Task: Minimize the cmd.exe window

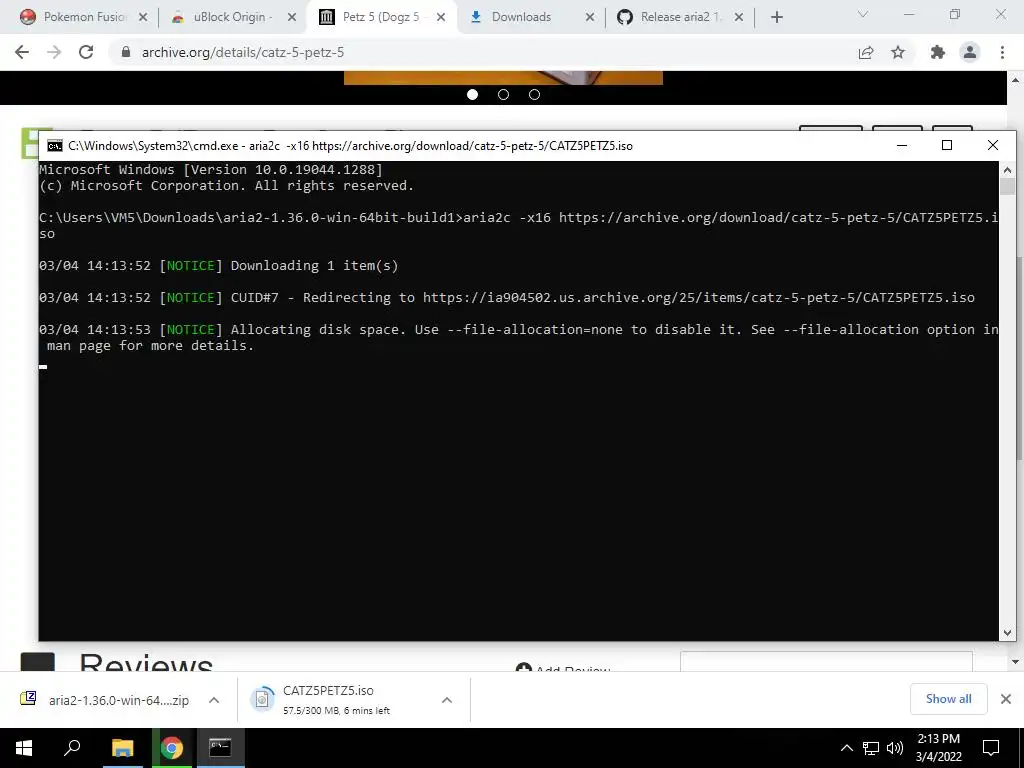Action: pyautogui.click(x=902, y=145)
